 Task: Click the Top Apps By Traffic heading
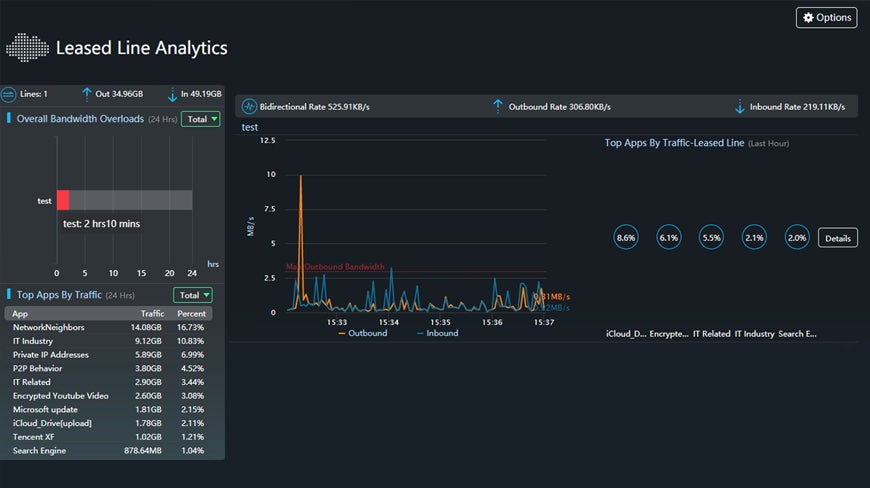(59, 295)
